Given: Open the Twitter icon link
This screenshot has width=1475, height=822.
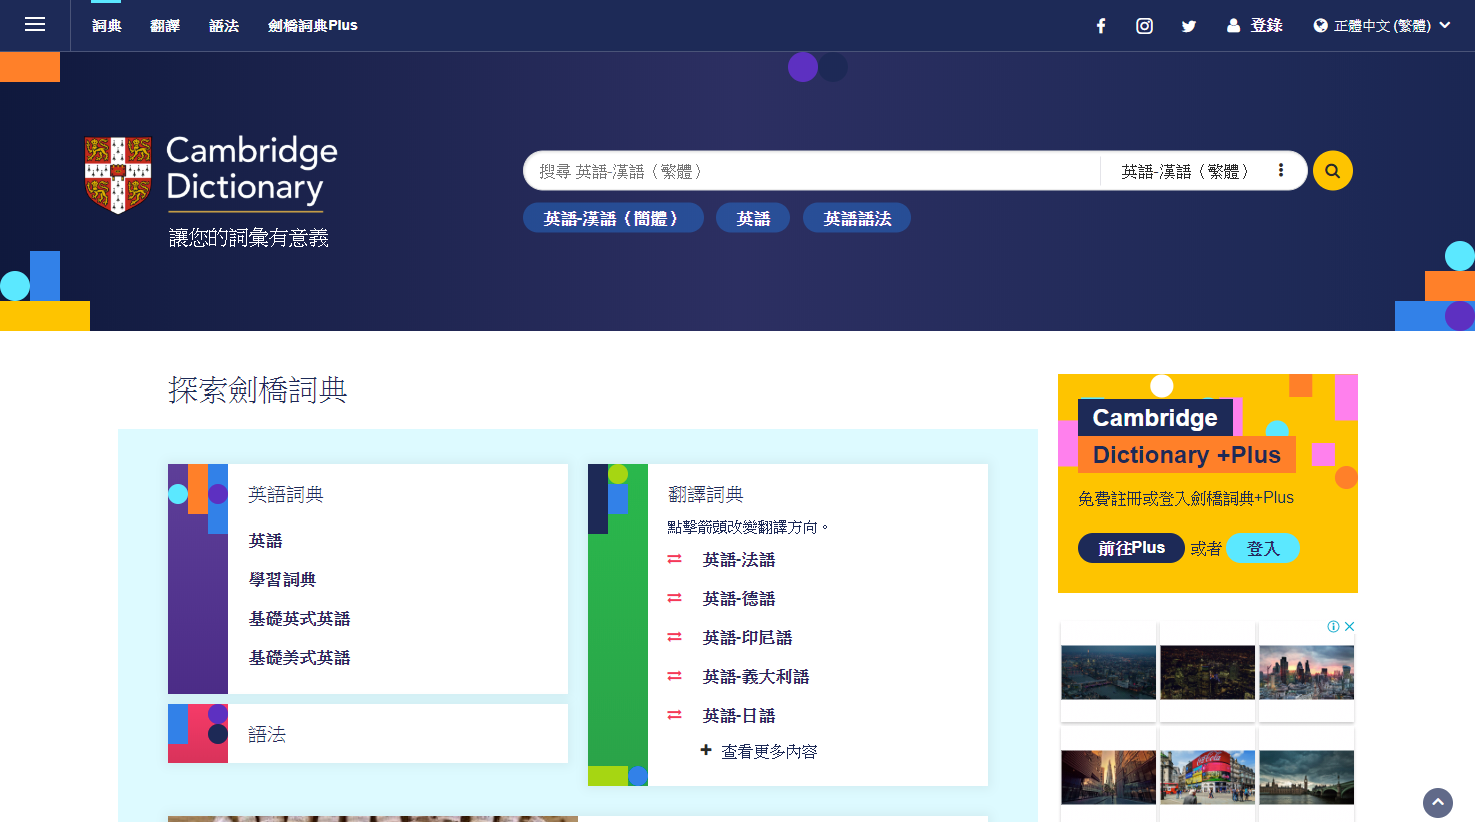Looking at the screenshot, I should click(x=1189, y=26).
